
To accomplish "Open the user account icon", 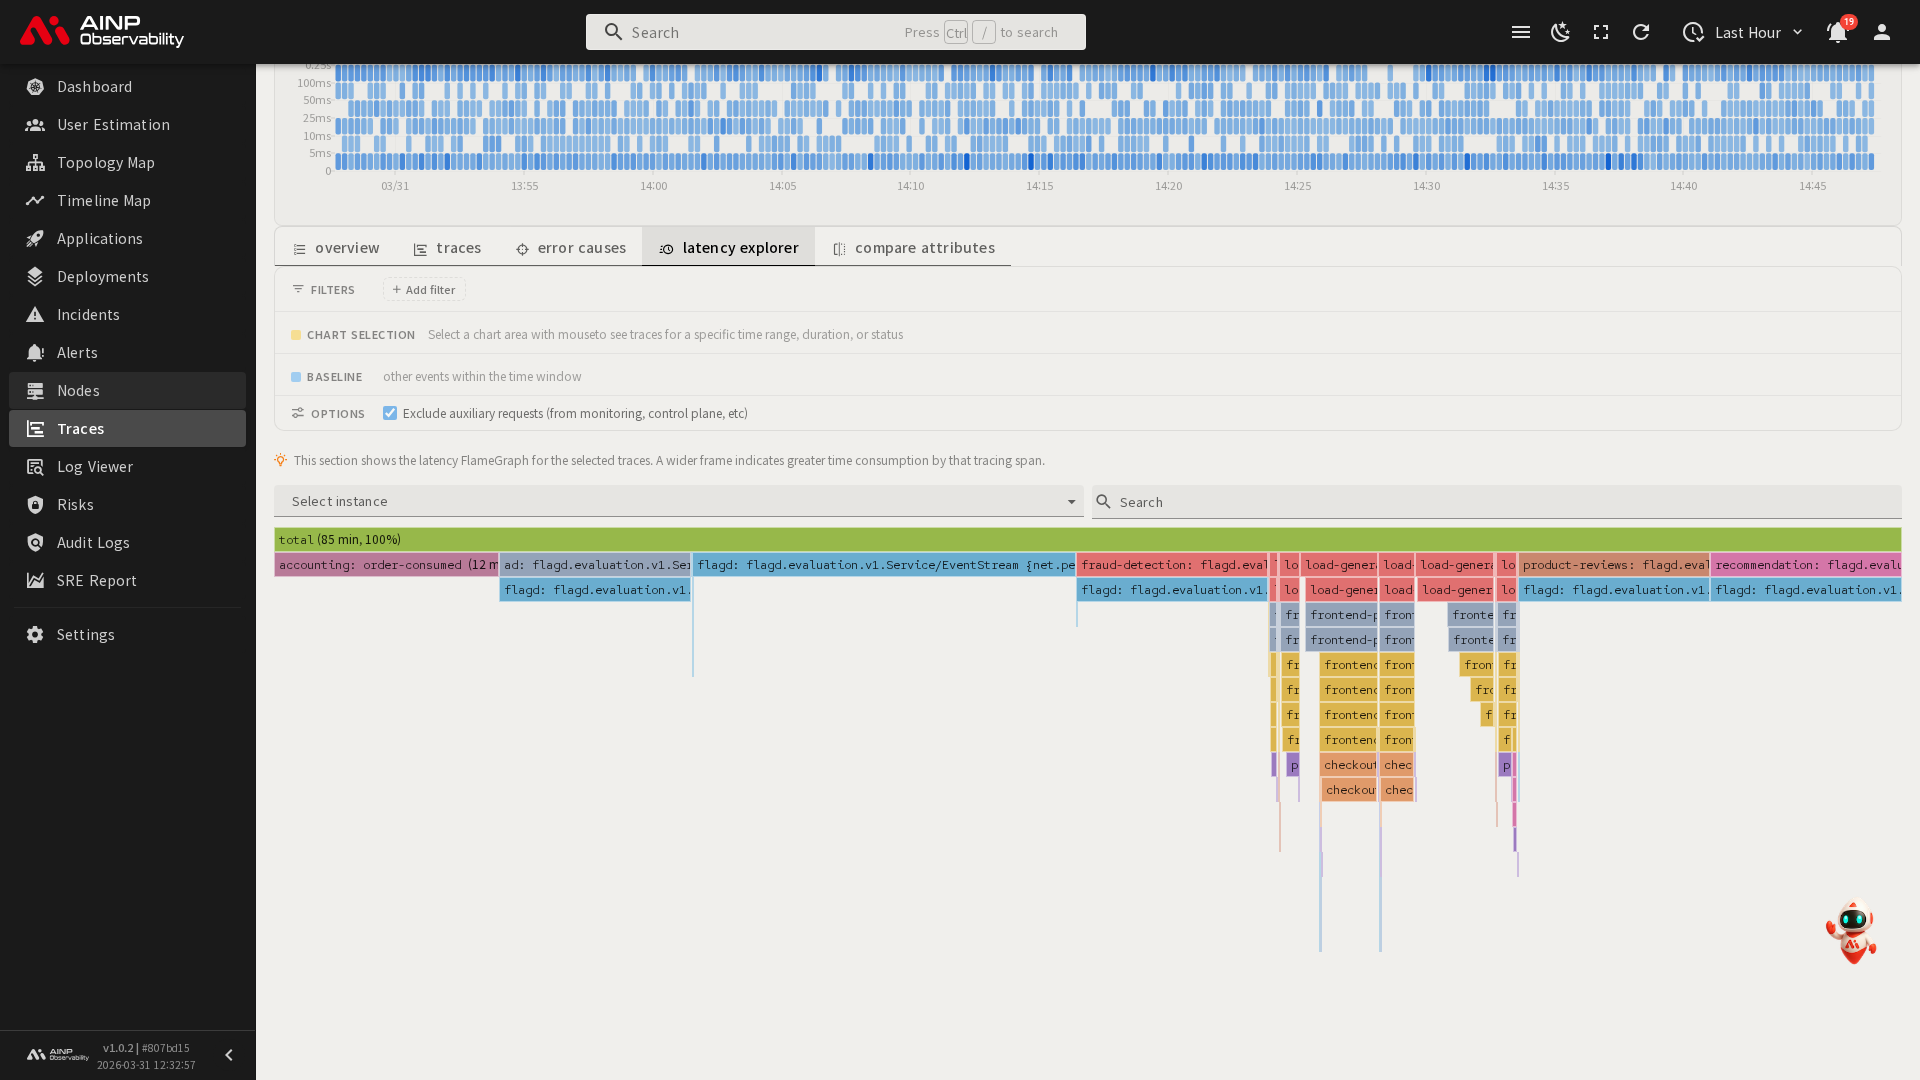I will (1882, 32).
